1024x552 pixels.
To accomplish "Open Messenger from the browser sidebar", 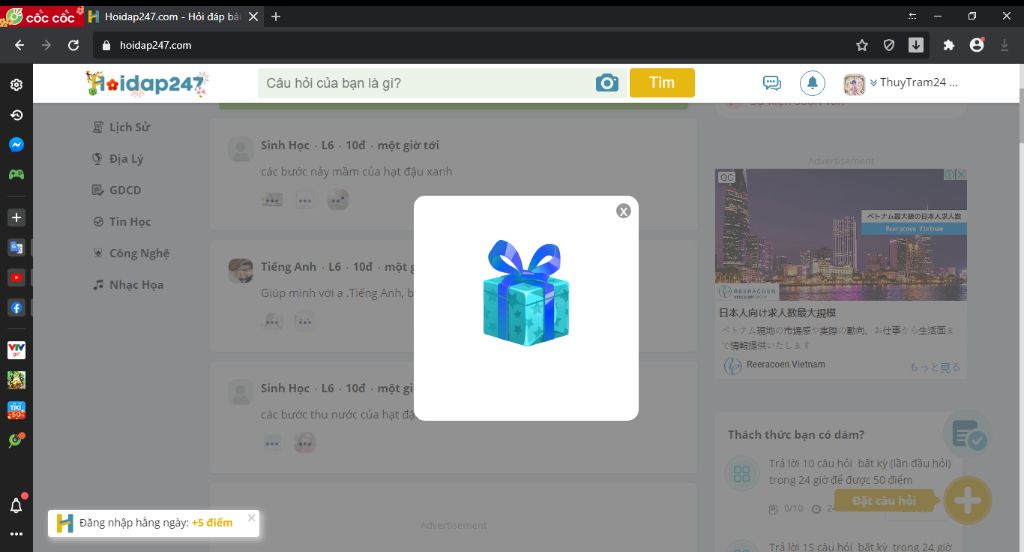I will pos(16,144).
